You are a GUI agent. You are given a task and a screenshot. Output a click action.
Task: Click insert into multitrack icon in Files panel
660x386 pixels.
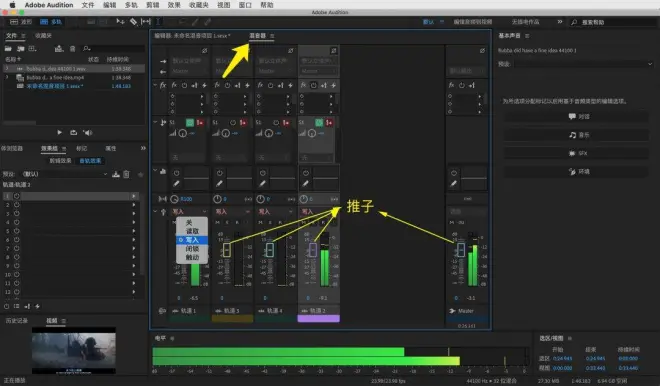coord(59,49)
